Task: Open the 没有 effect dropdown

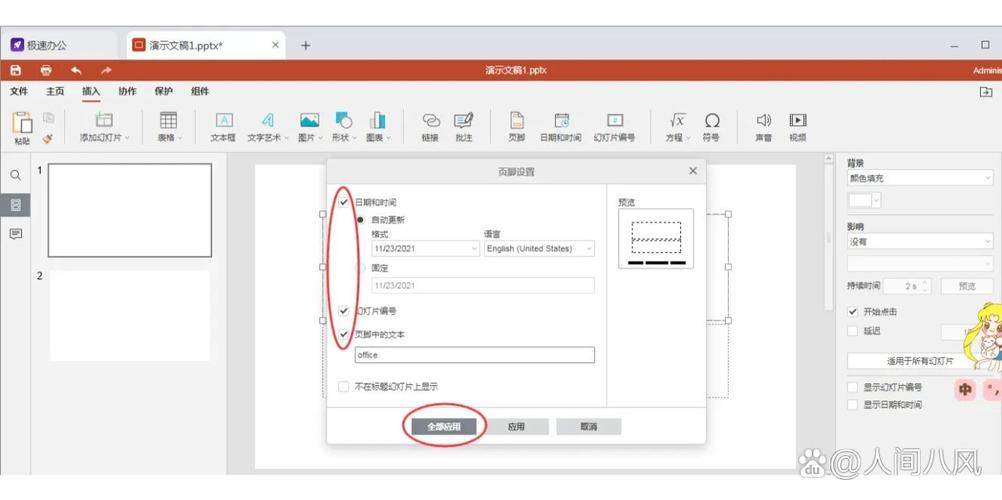Action: click(920, 242)
